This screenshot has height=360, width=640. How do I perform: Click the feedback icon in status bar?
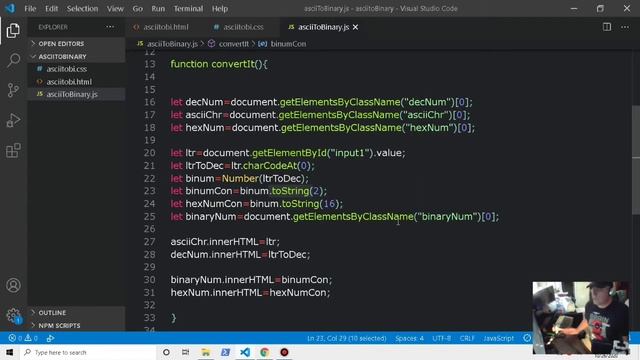pos(527,338)
